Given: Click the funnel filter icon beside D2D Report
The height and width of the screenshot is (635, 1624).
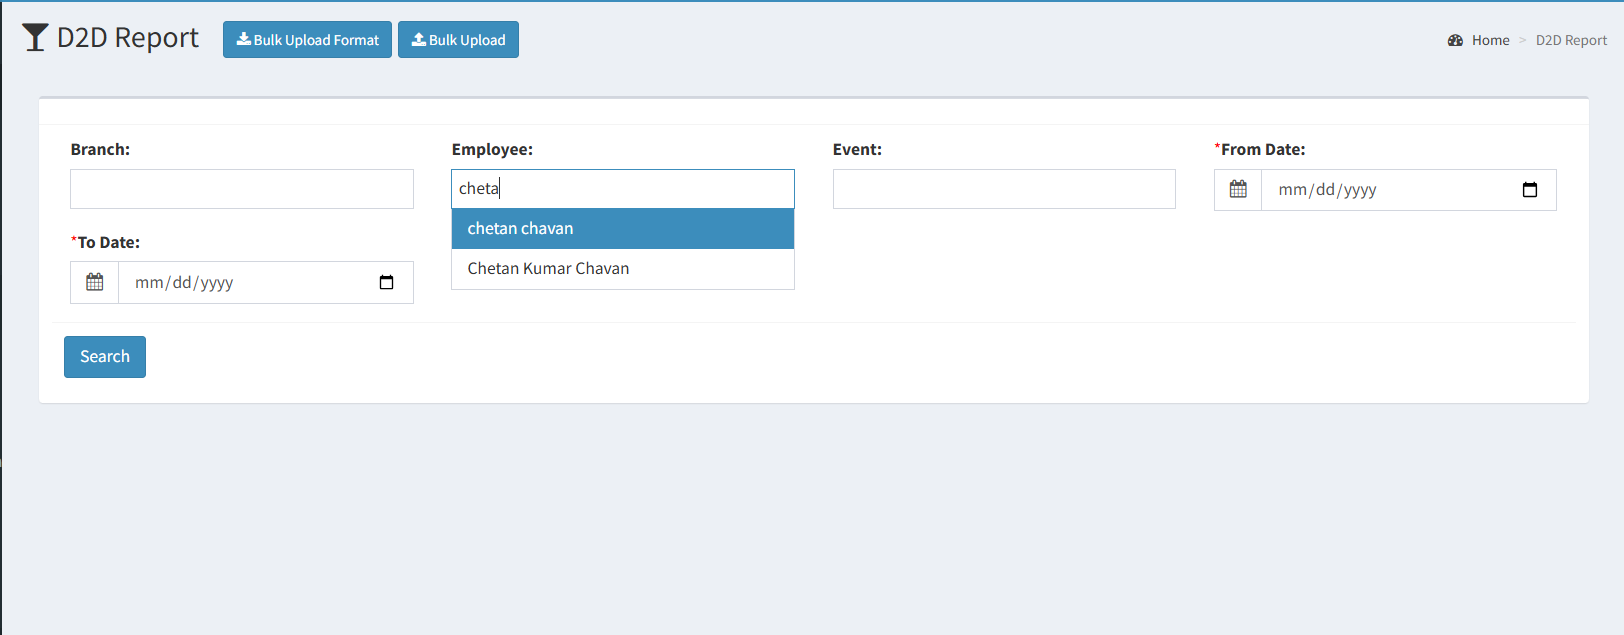Looking at the screenshot, I should (x=35, y=38).
